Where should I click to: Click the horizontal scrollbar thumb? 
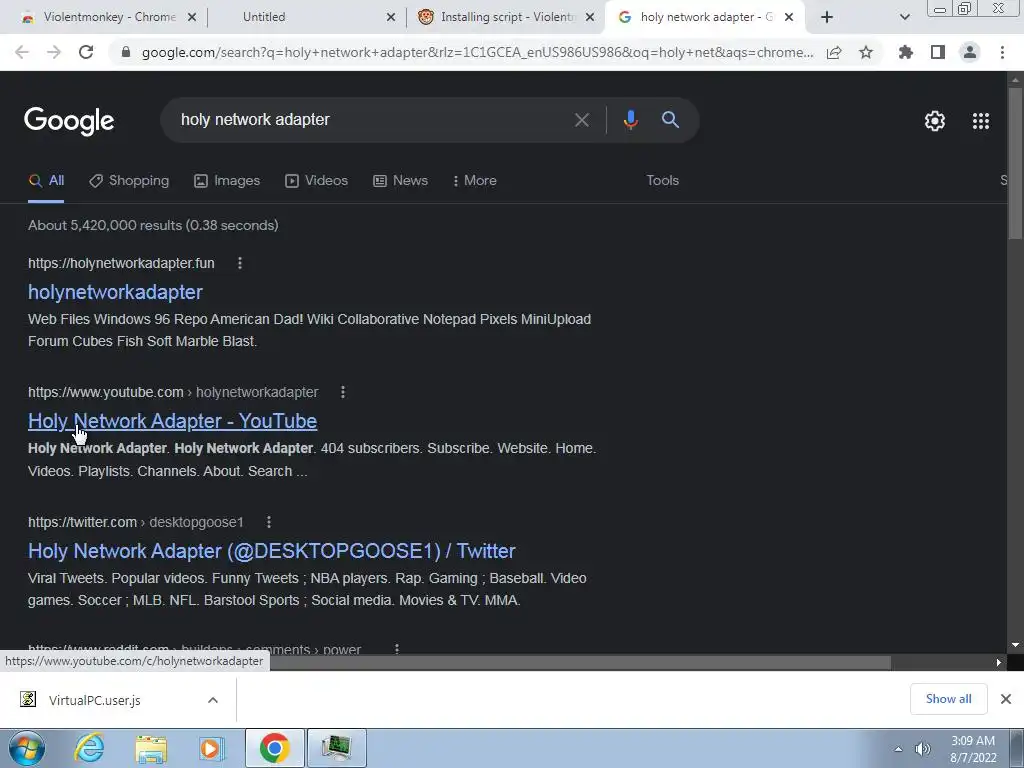tap(580, 662)
